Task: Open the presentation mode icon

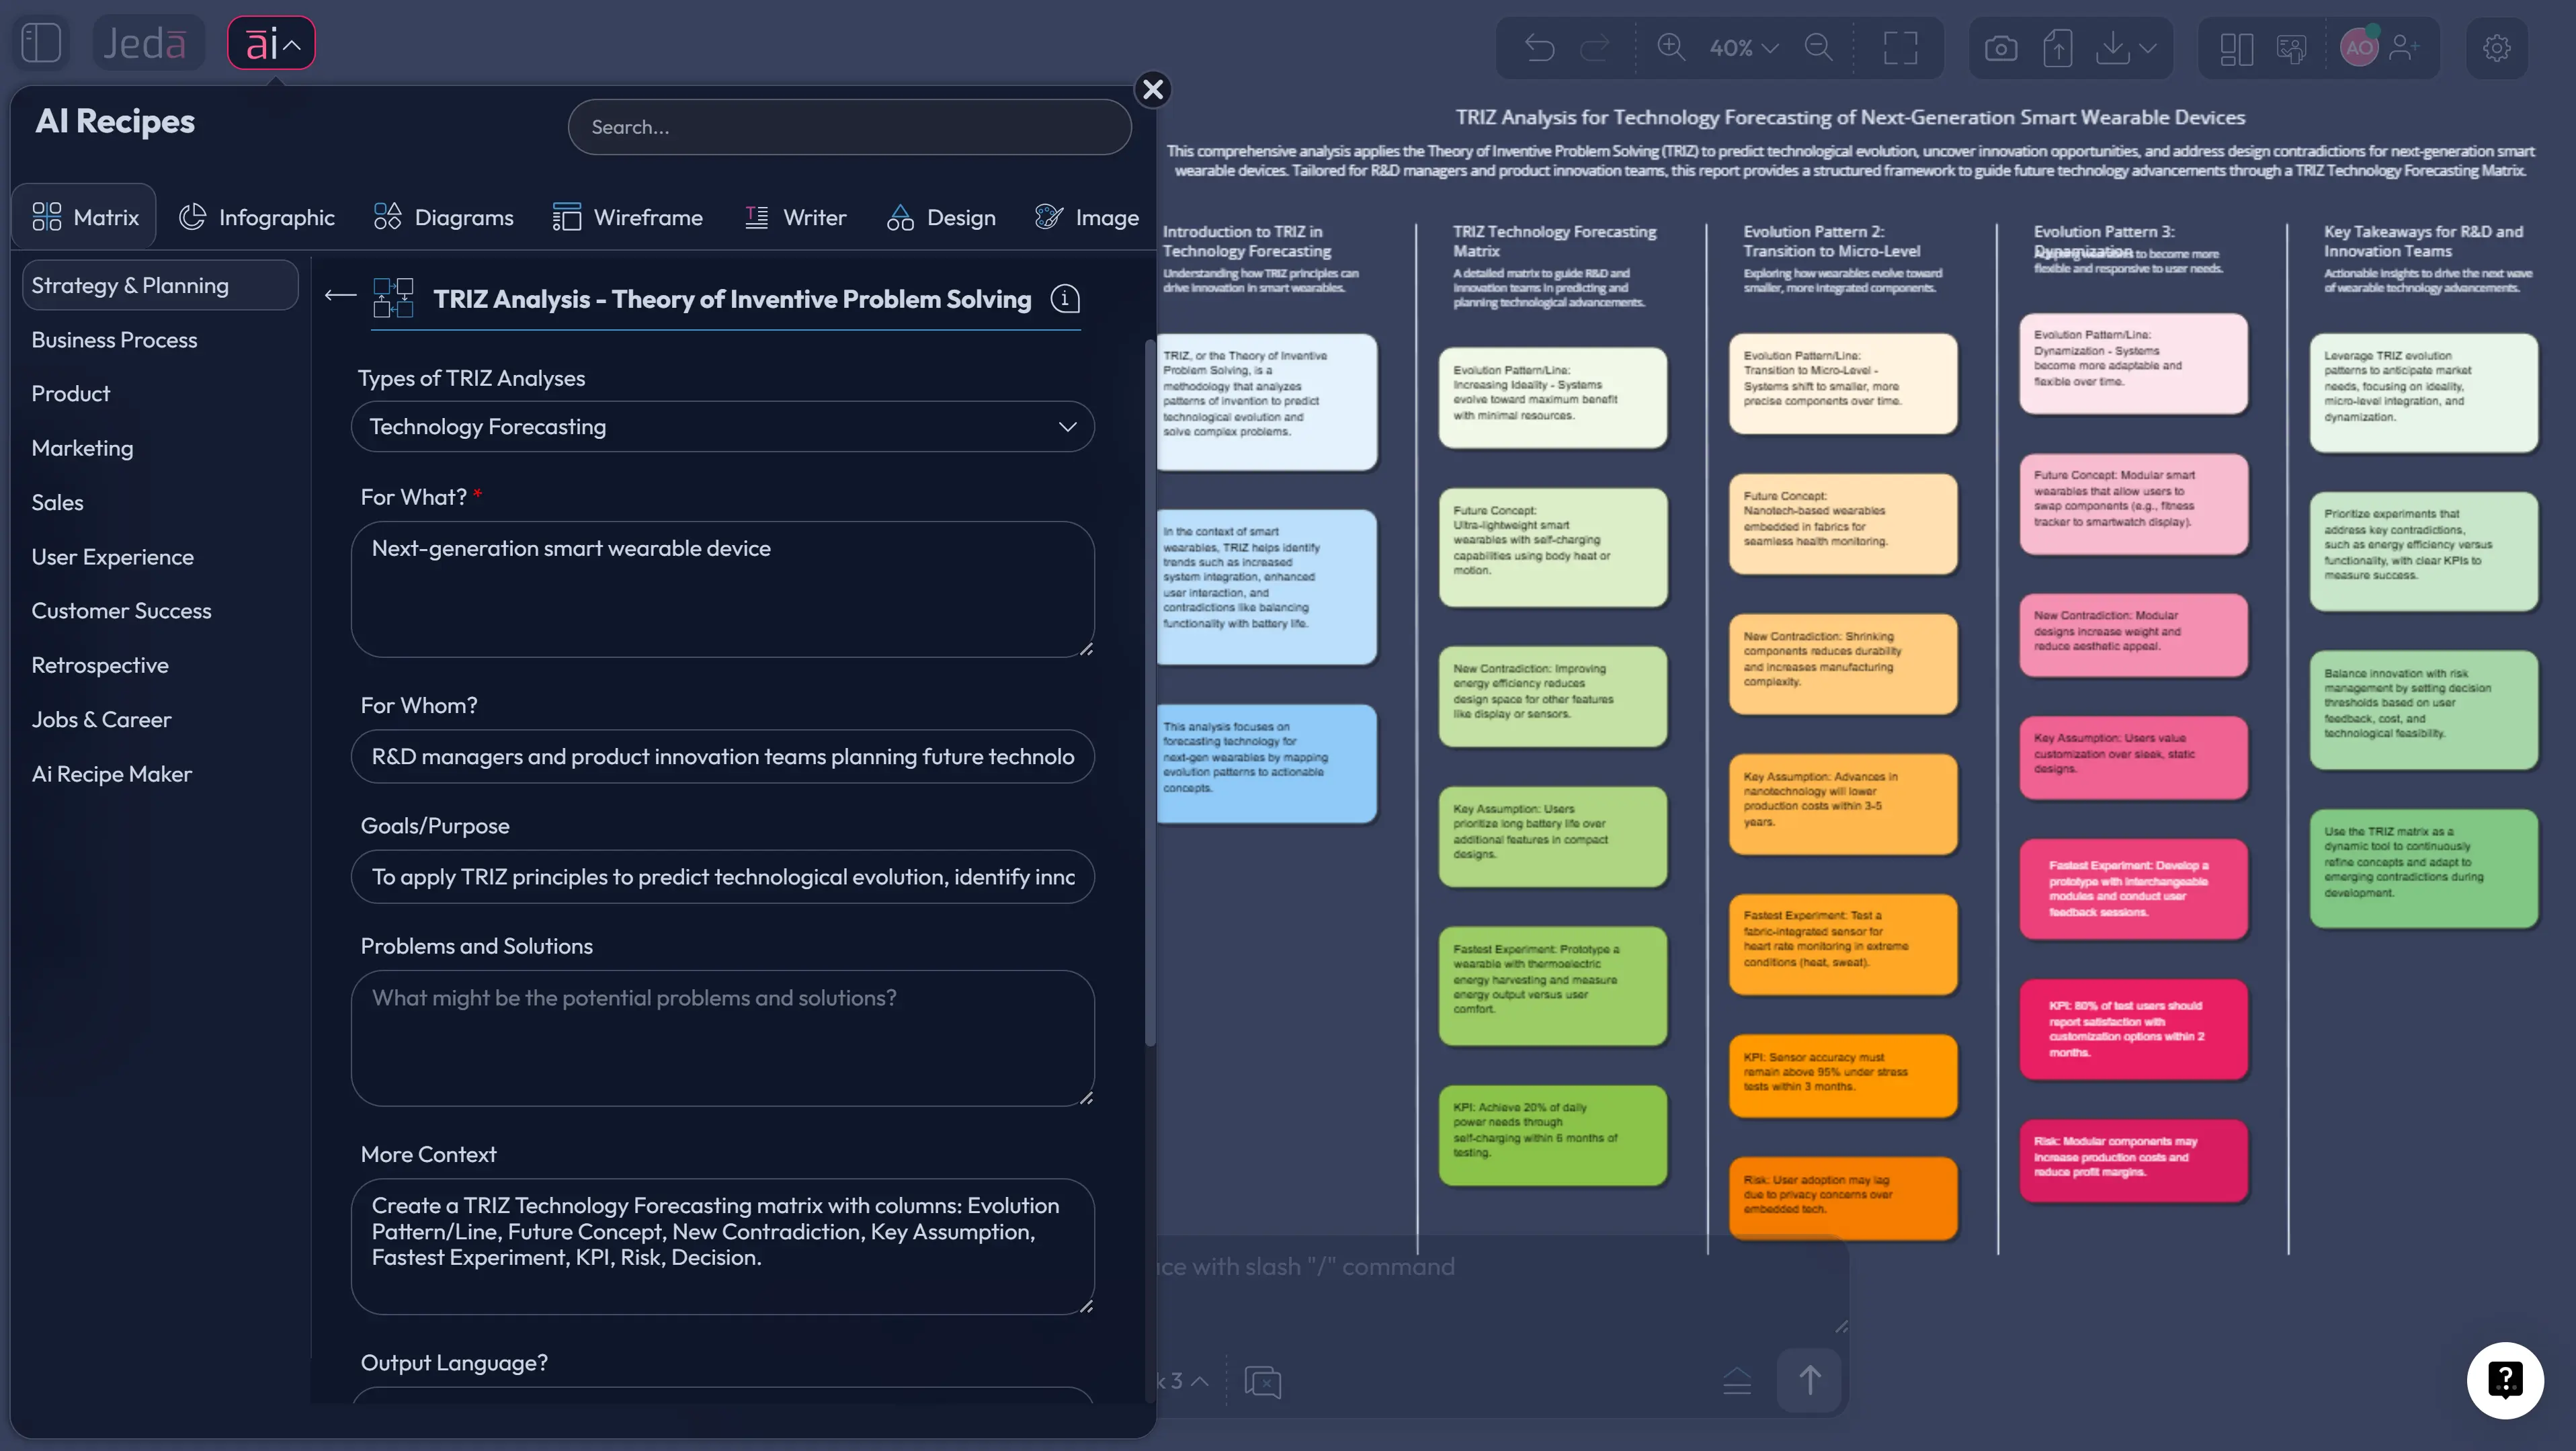Action: tap(2291, 48)
